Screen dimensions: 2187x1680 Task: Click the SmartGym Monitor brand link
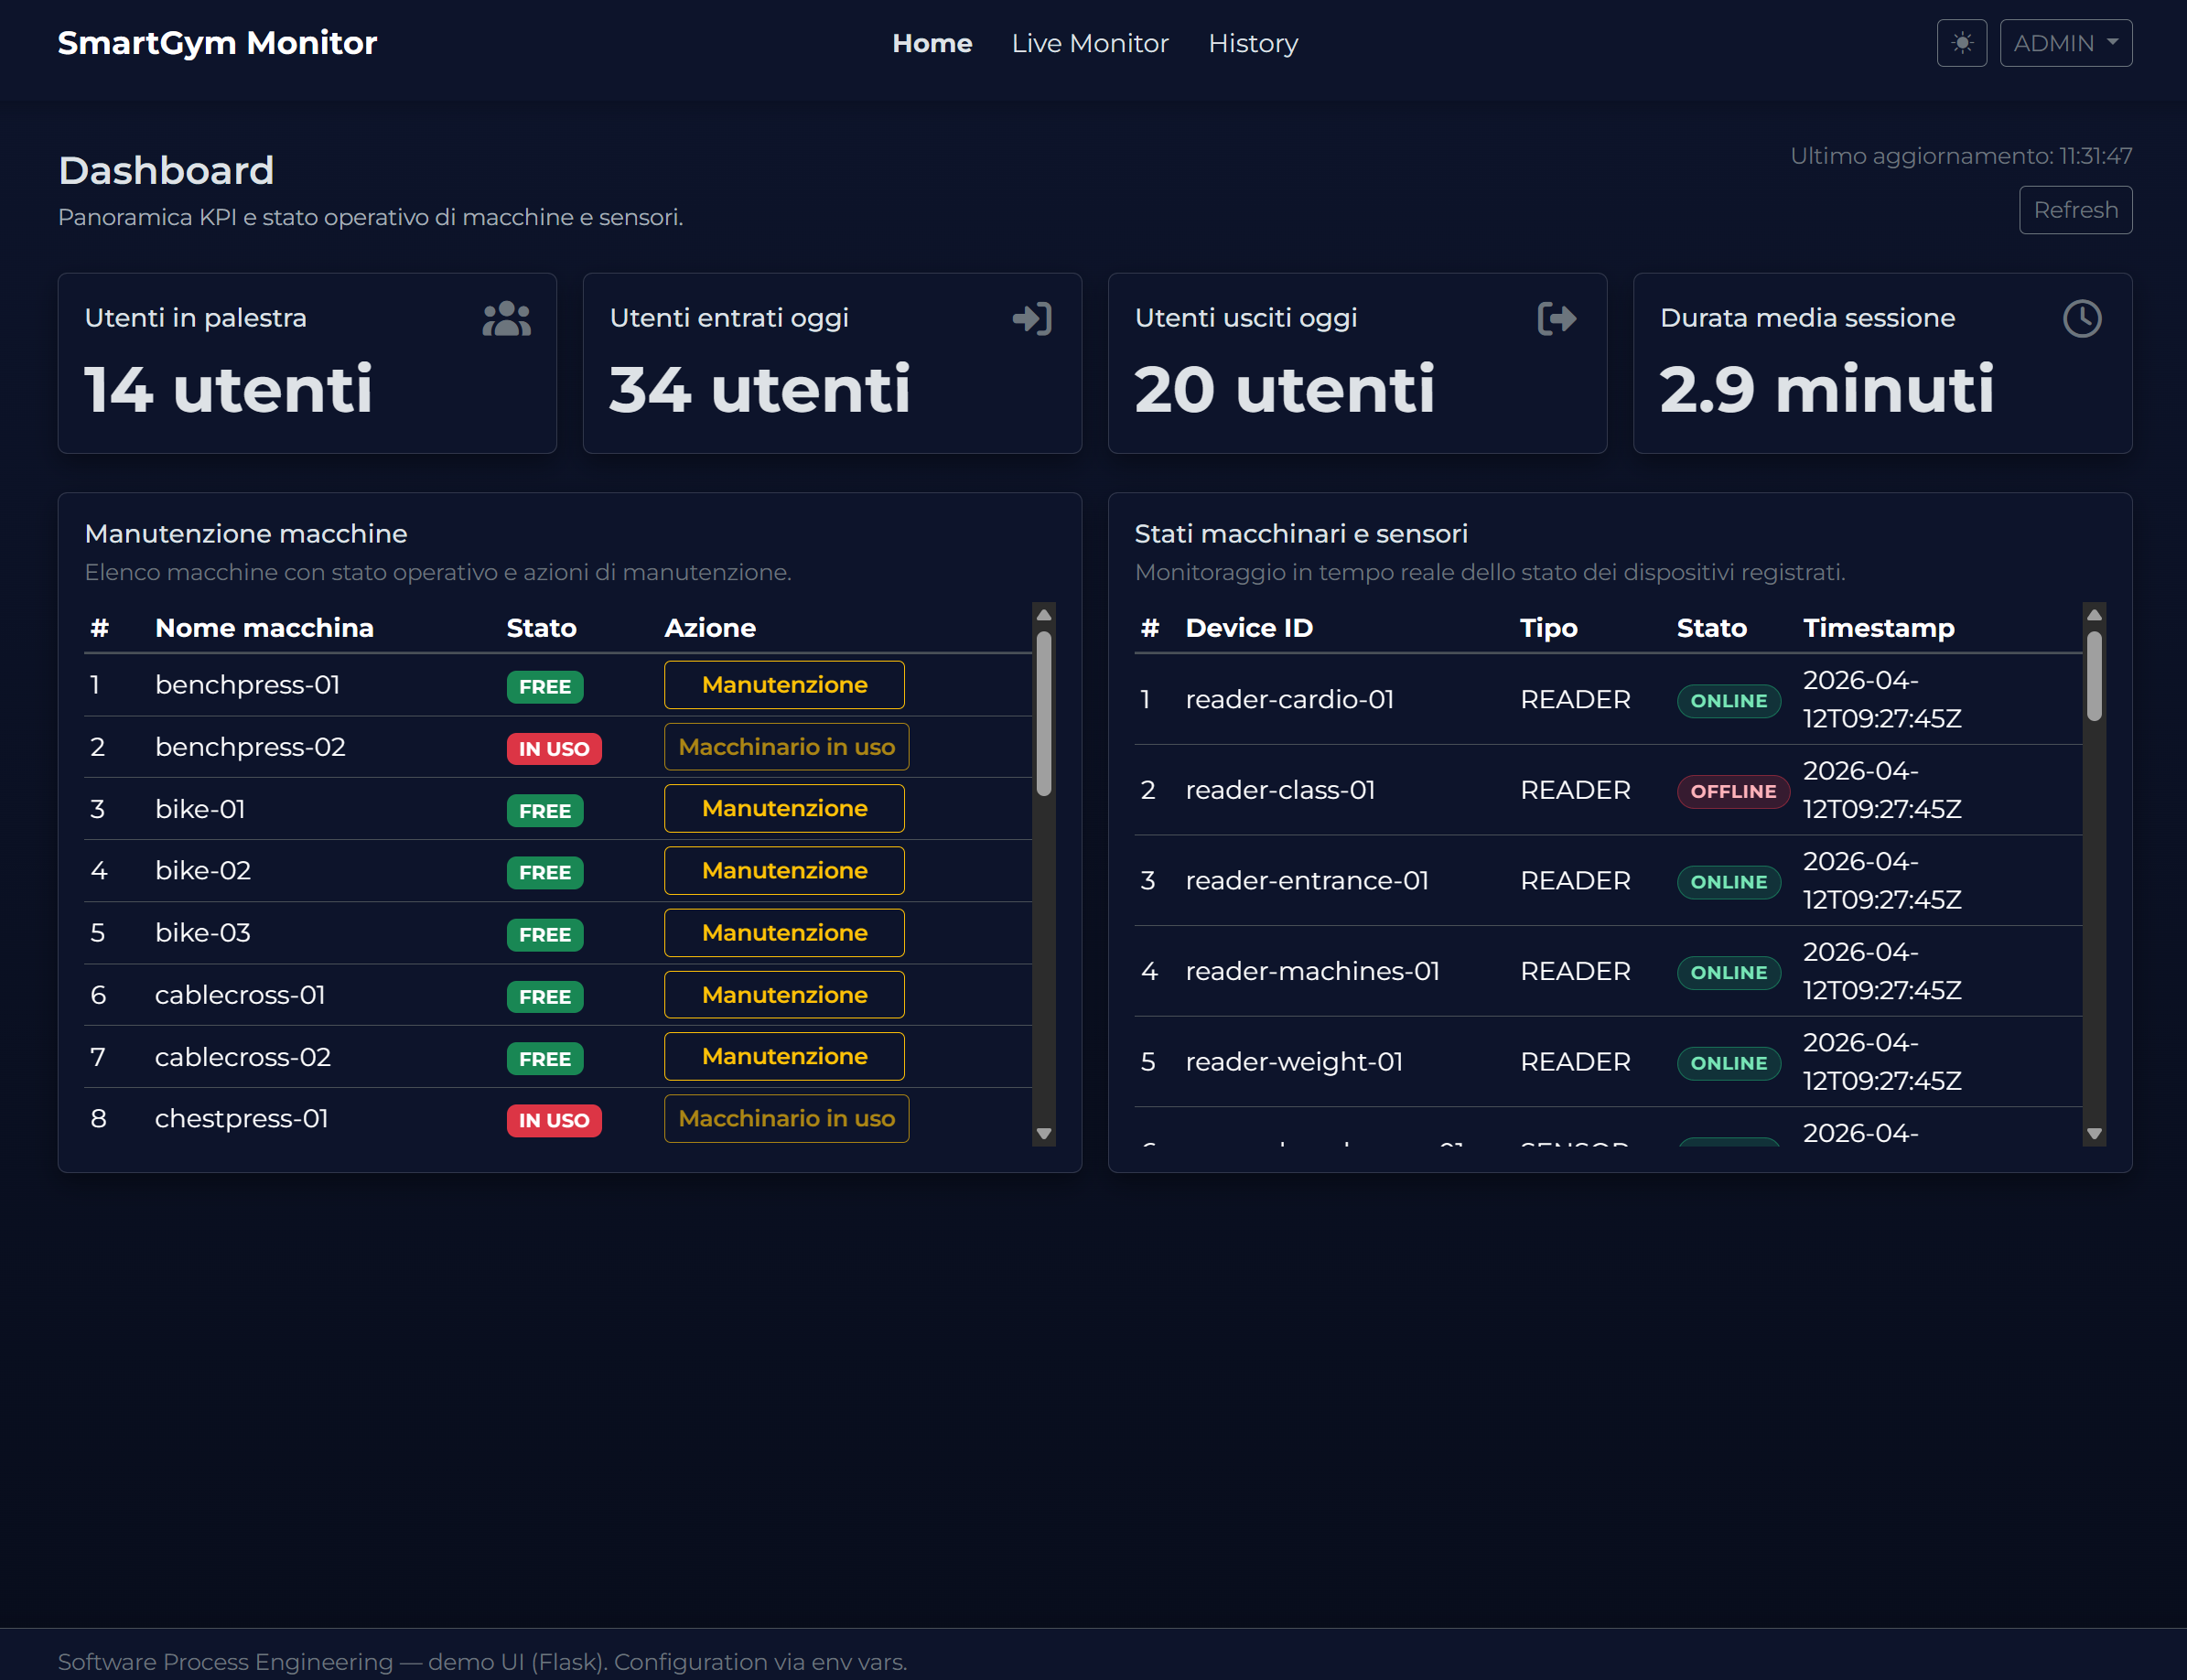pyautogui.click(x=217, y=43)
